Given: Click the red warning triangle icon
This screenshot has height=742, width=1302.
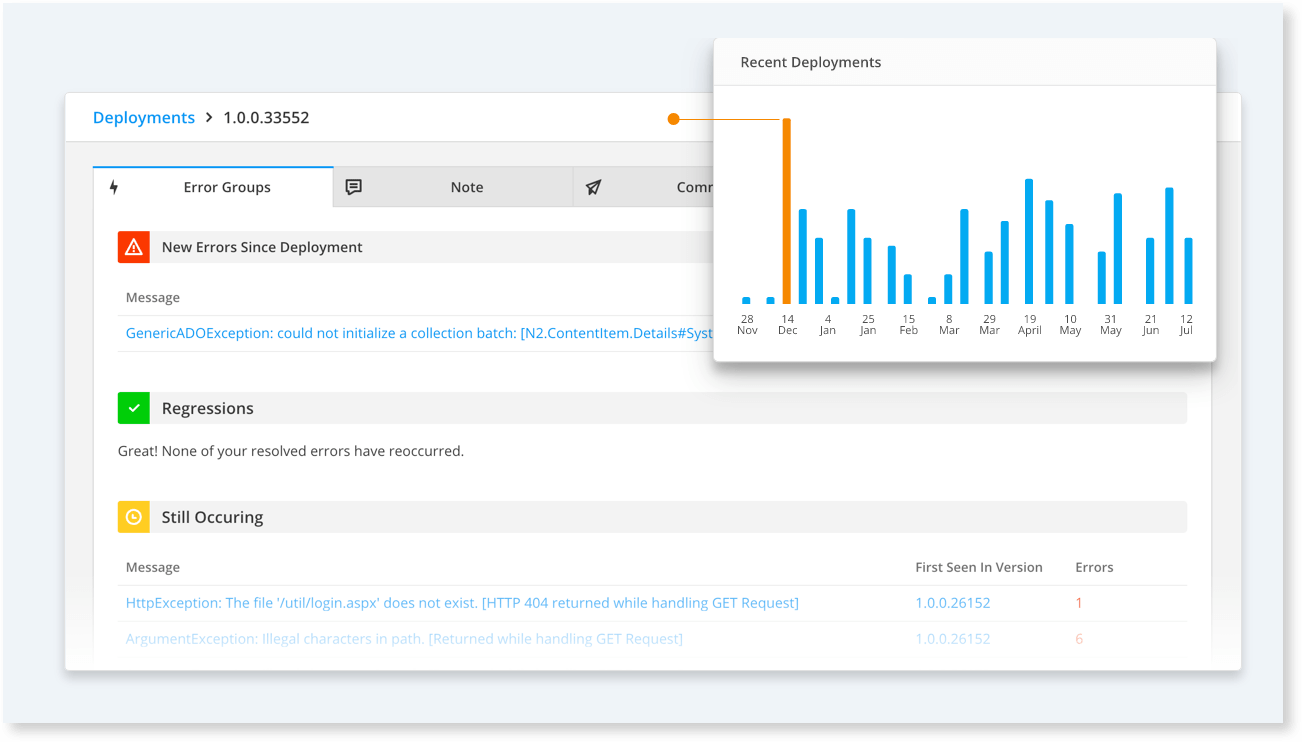Looking at the screenshot, I should click(134, 247).
